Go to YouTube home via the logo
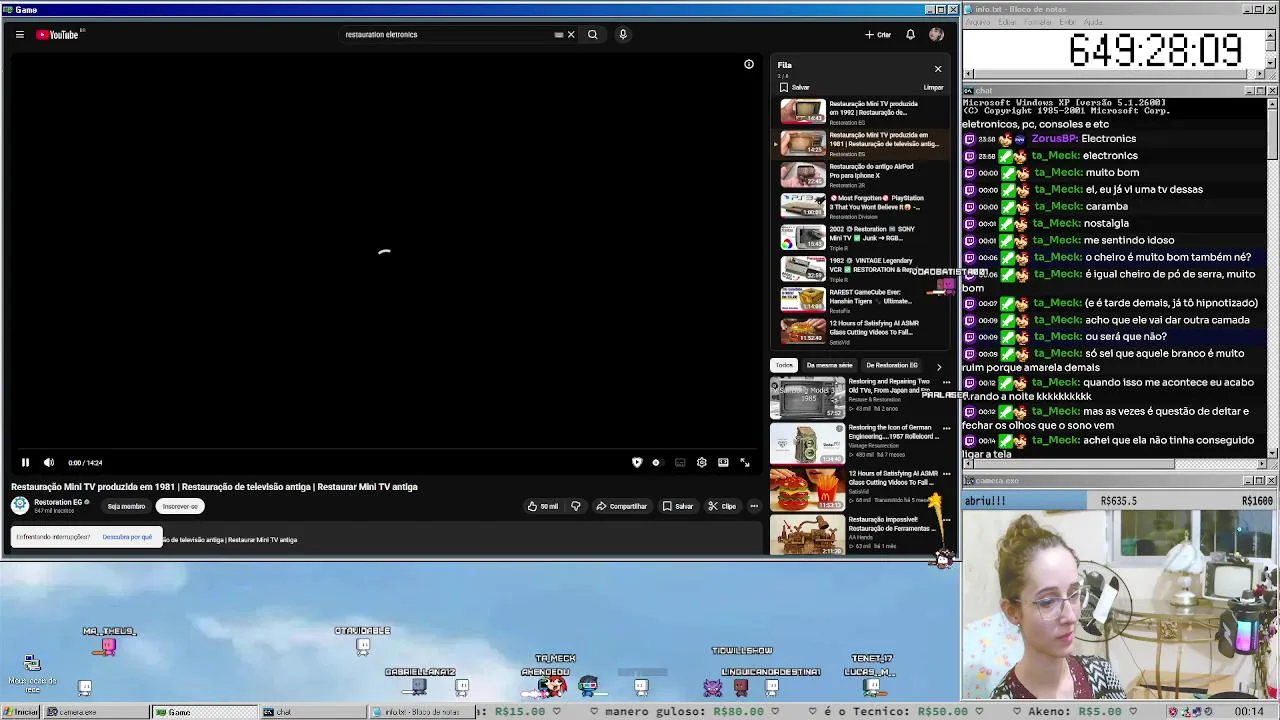The height and width of the screenshot is (720, 1280). point(57,35)
